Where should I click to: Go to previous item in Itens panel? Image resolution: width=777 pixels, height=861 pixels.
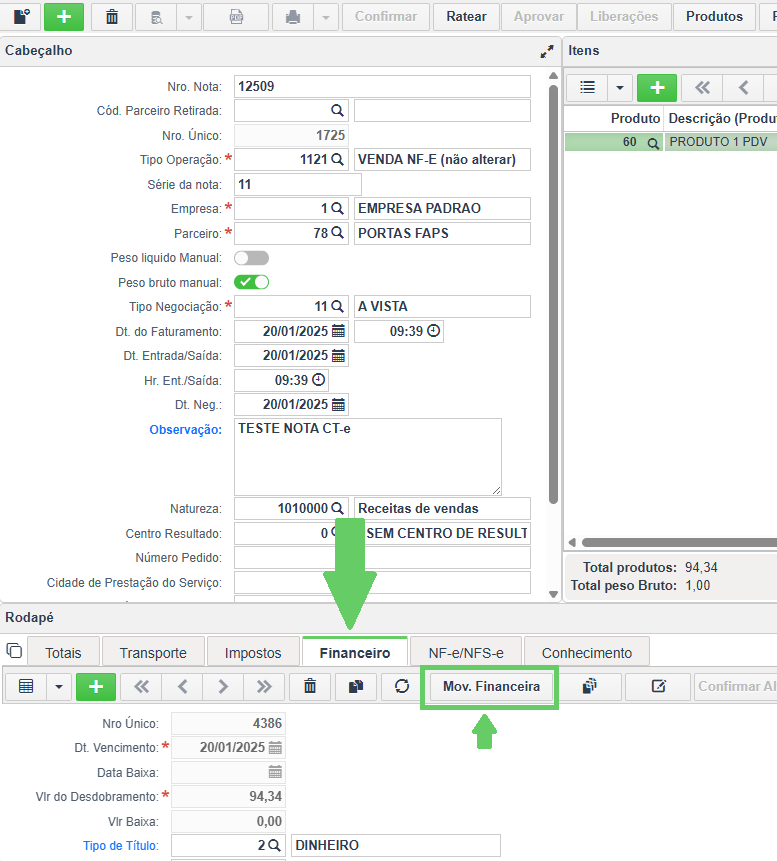point(744,88)
